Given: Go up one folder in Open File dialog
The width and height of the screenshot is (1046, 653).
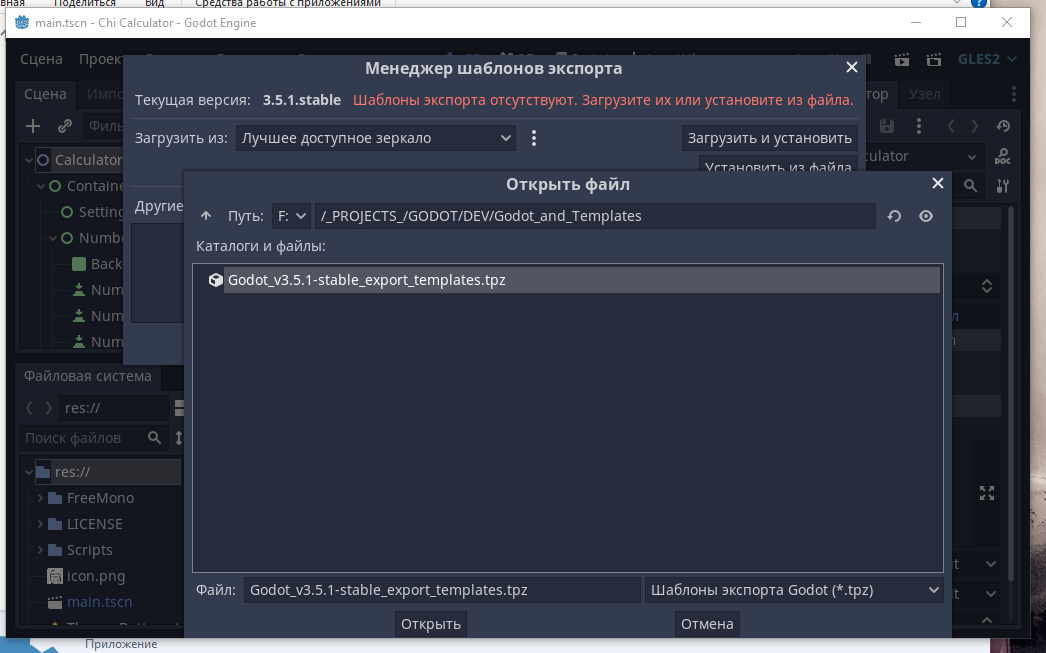Looking at the screenshot, I should coord(206,216).
